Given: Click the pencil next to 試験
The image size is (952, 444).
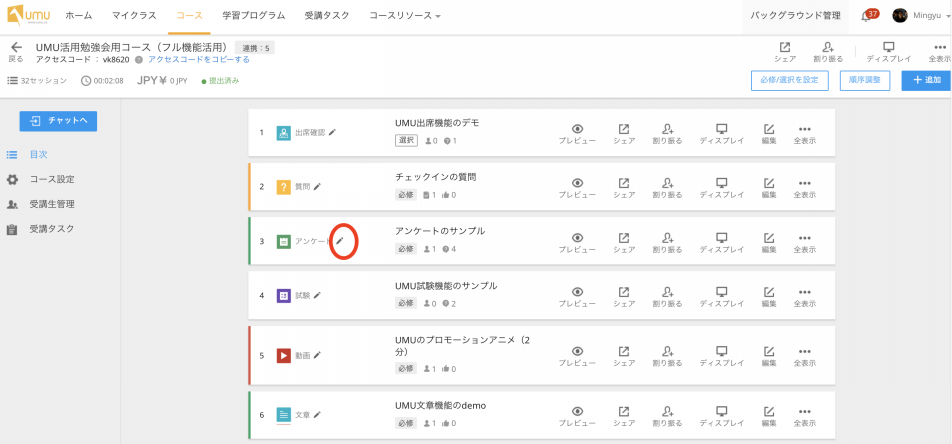Looking at the screenshot, I should click(317, 295).
